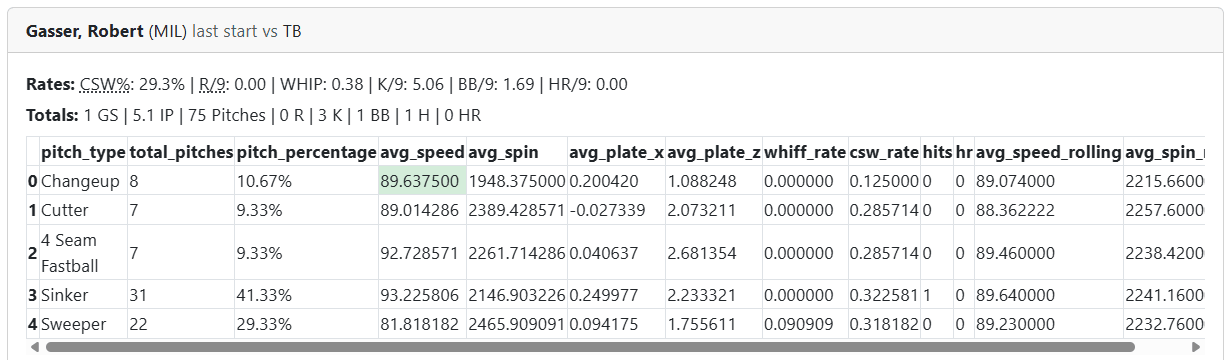This screenshot has width=1232, height=360.
Task: Click Sinker hits value 1
Action: (937, 295)
